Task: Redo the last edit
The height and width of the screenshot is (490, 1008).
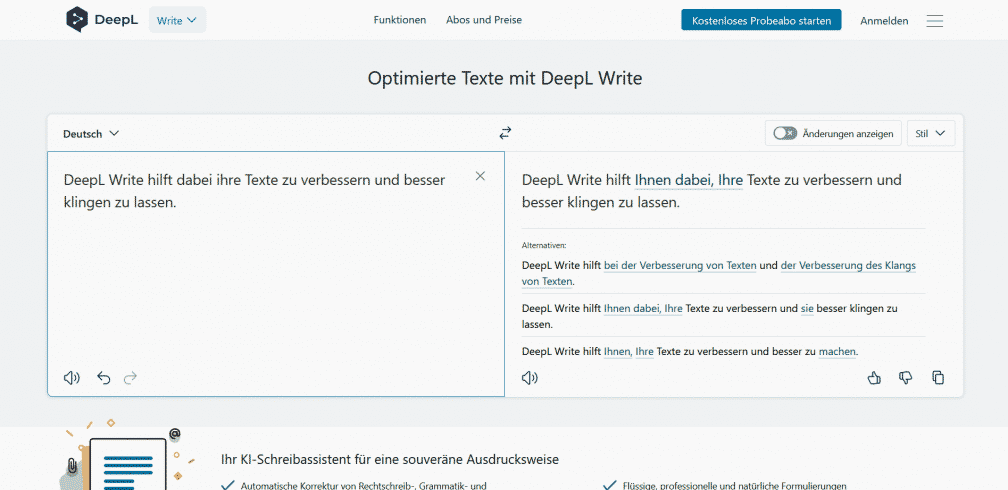Action: [130, 378]
